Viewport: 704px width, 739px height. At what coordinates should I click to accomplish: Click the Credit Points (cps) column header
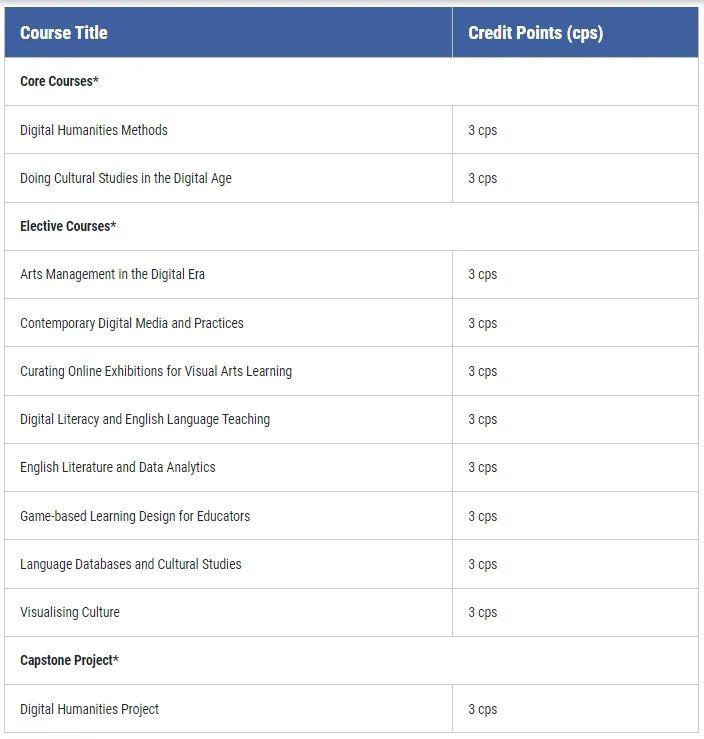tap(535, 33)
